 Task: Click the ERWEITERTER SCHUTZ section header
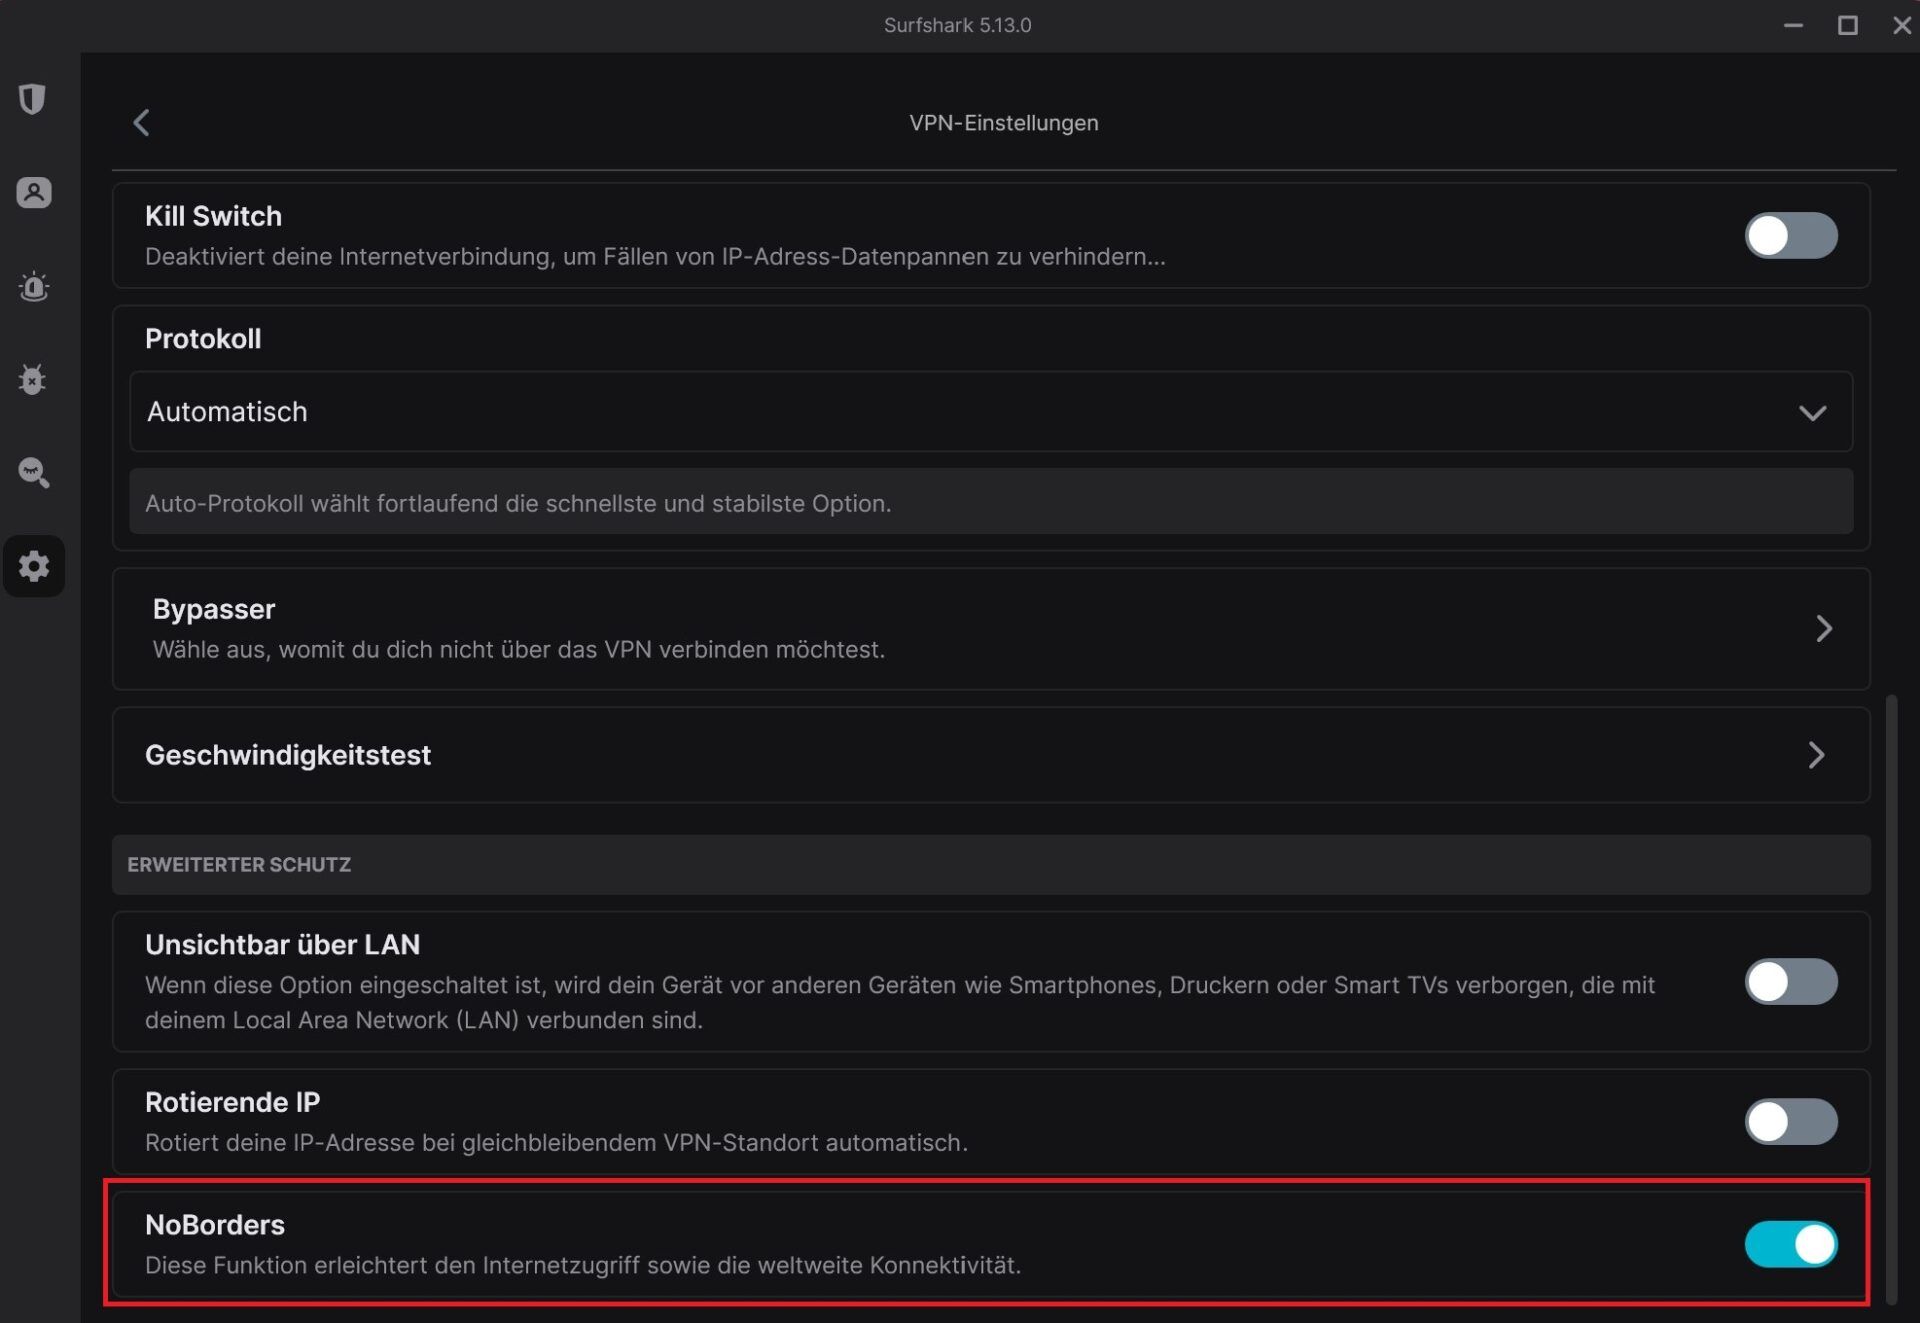(239, 865)
